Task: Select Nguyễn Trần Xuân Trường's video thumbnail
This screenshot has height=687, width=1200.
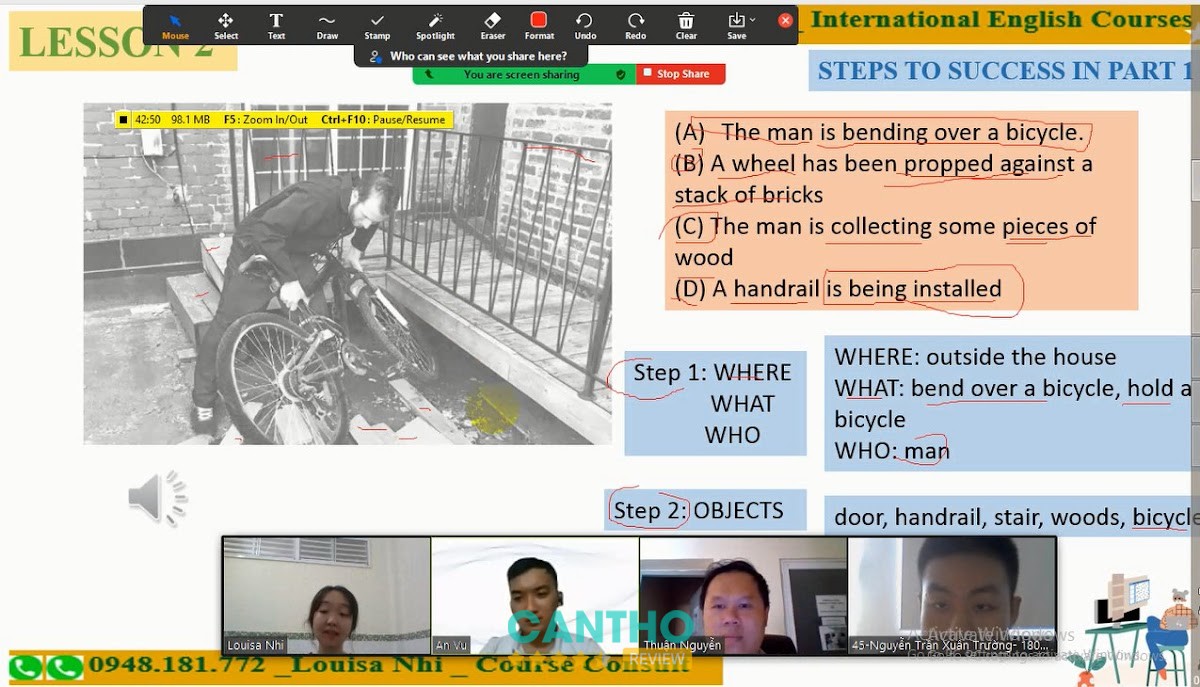Action: pos(951,595)
